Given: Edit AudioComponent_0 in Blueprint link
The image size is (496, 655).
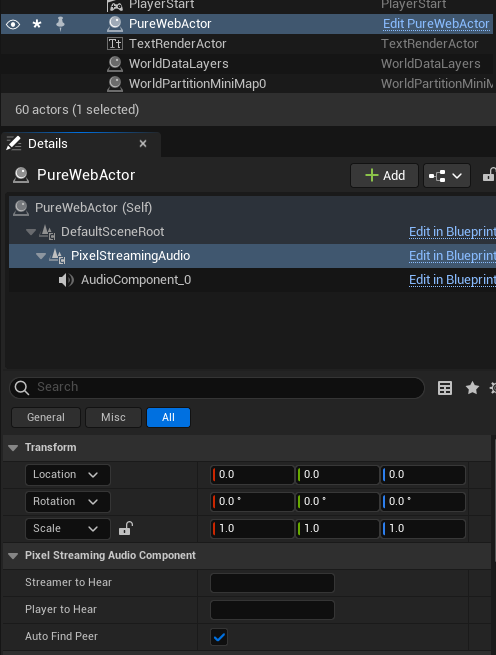Looking at the screenshot, I should click(452, 280).
